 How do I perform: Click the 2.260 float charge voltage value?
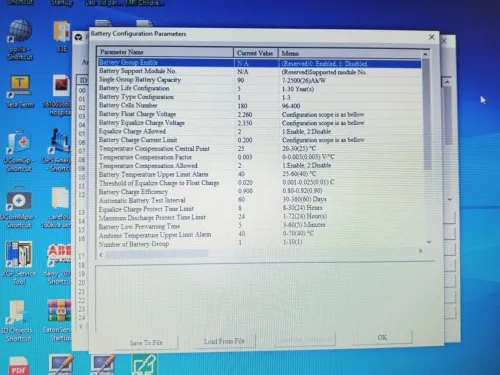coord(245,115)
